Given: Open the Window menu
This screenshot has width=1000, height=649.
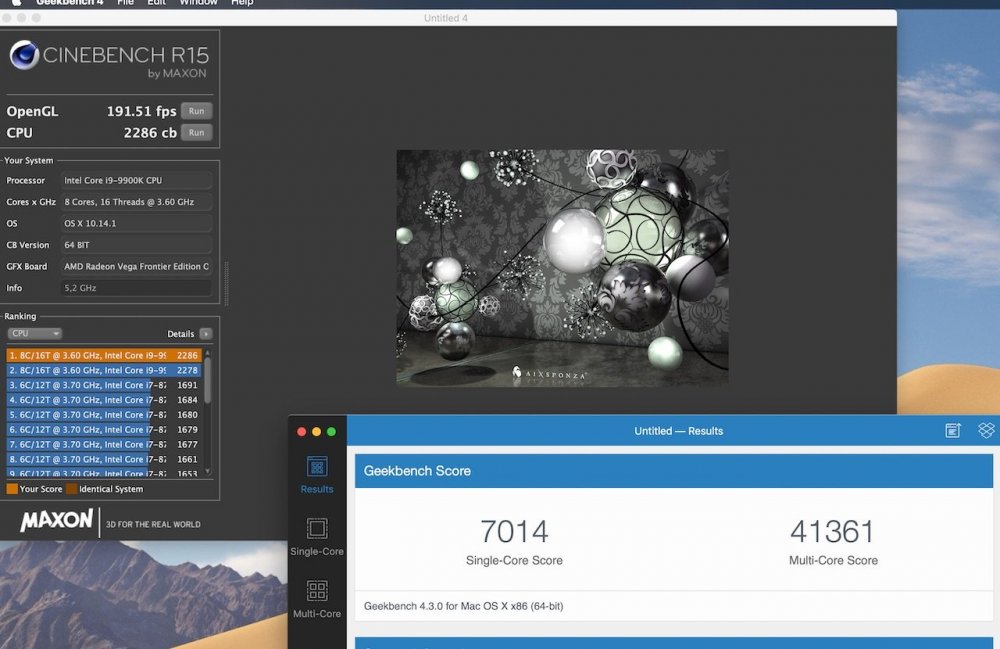Looking at the screenshot, I should (x=198, y=3).
